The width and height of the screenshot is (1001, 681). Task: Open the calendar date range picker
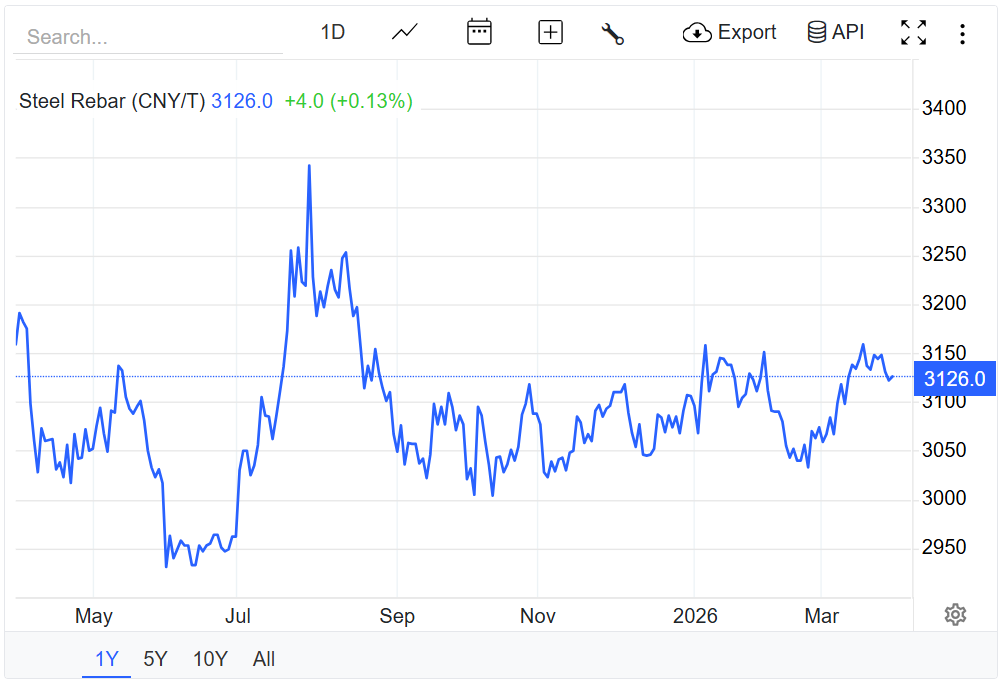coord(479,32)
